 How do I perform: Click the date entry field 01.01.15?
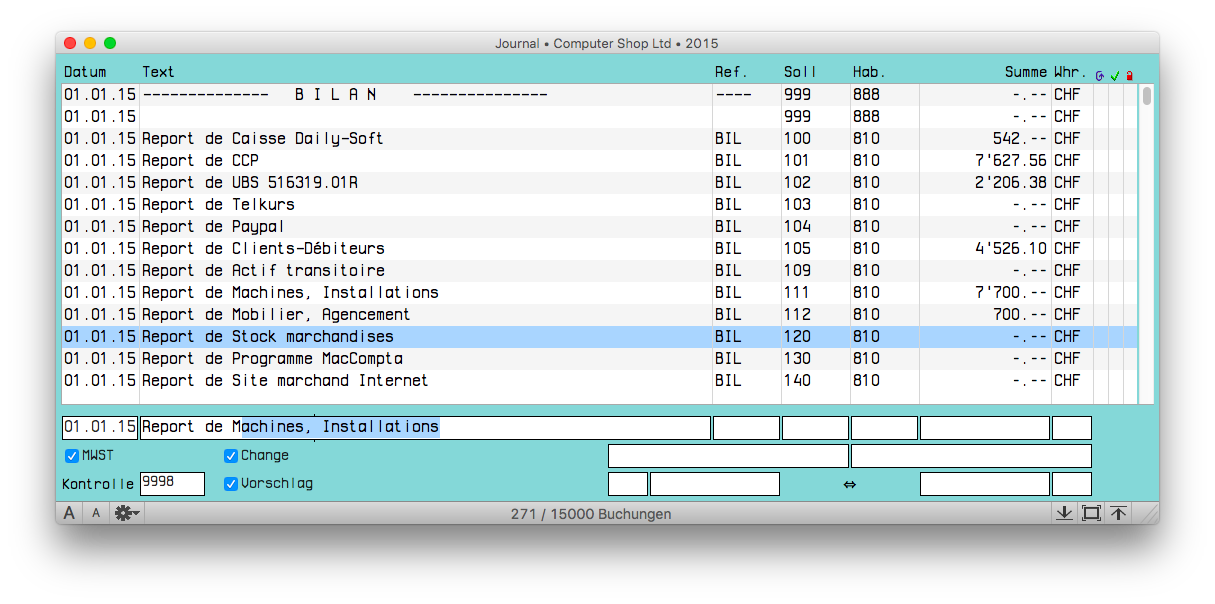(x=100, y=427)
